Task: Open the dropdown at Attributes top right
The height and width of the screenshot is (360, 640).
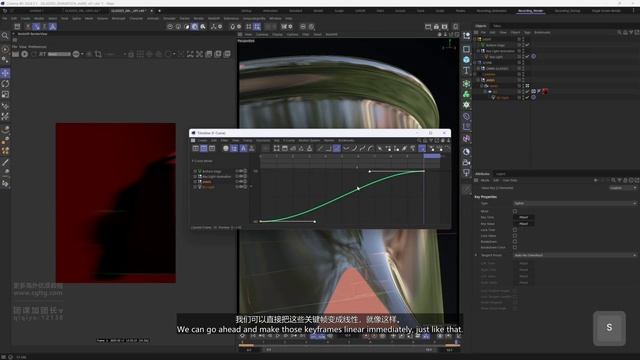Action: click(623, 188)
